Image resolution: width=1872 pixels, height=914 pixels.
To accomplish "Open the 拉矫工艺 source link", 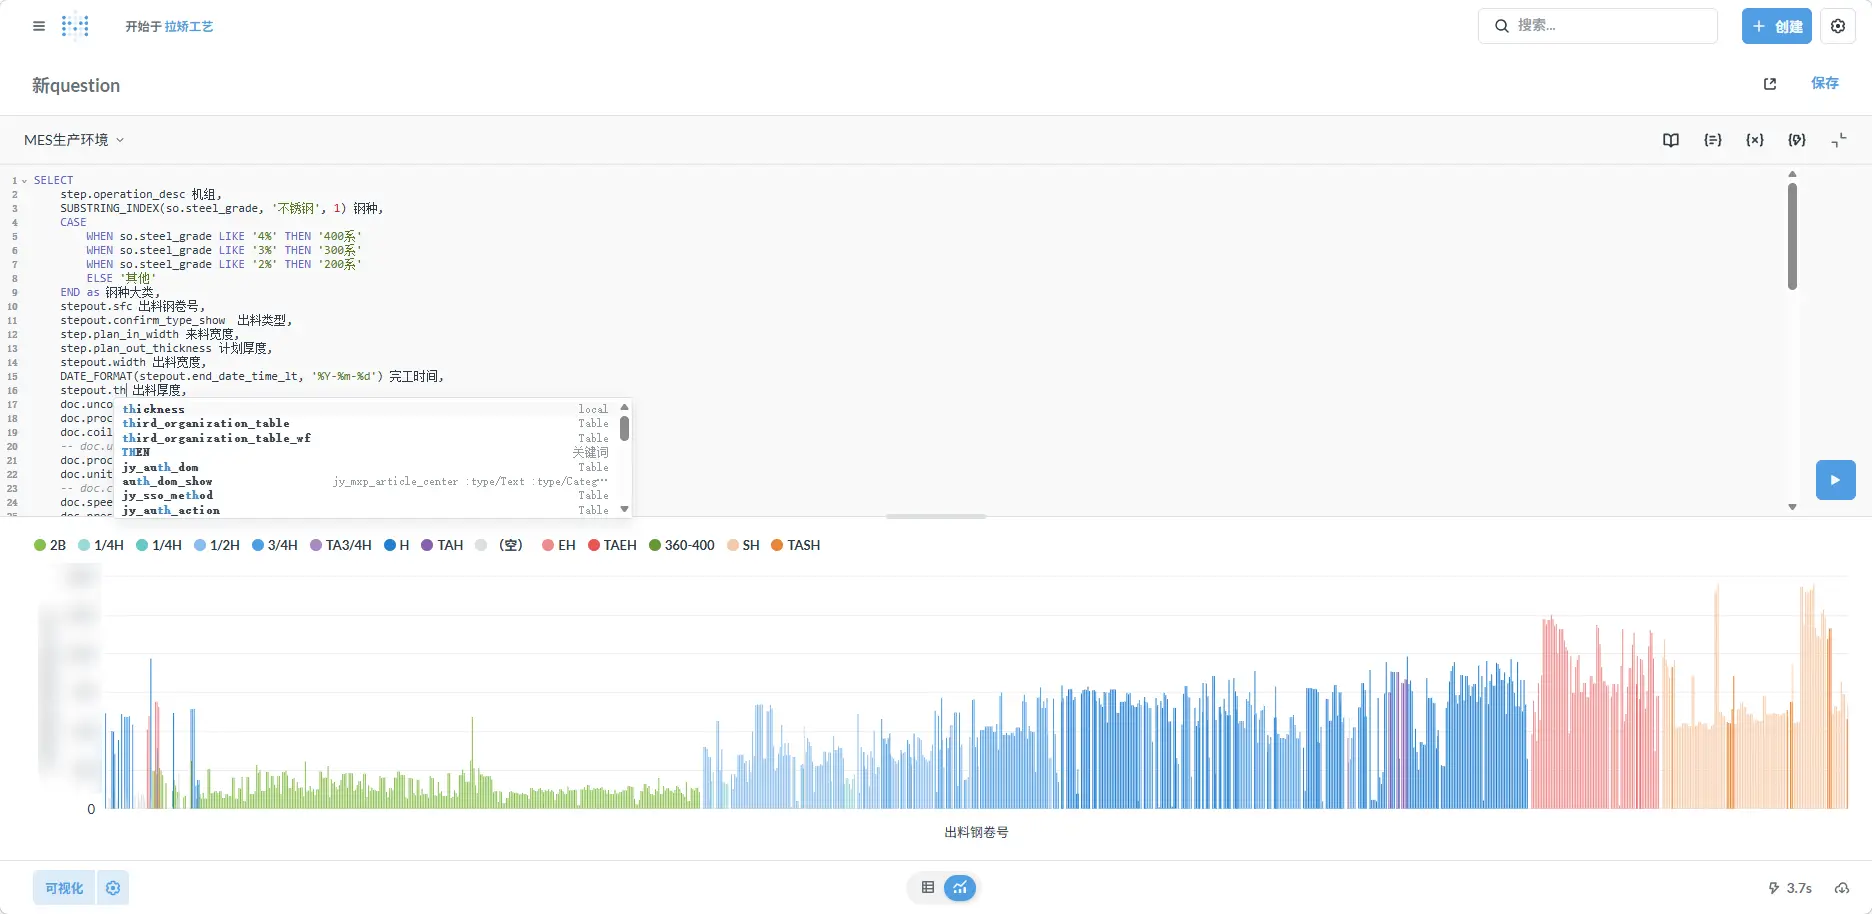I will pyautogui.click(x=189, y=27).
